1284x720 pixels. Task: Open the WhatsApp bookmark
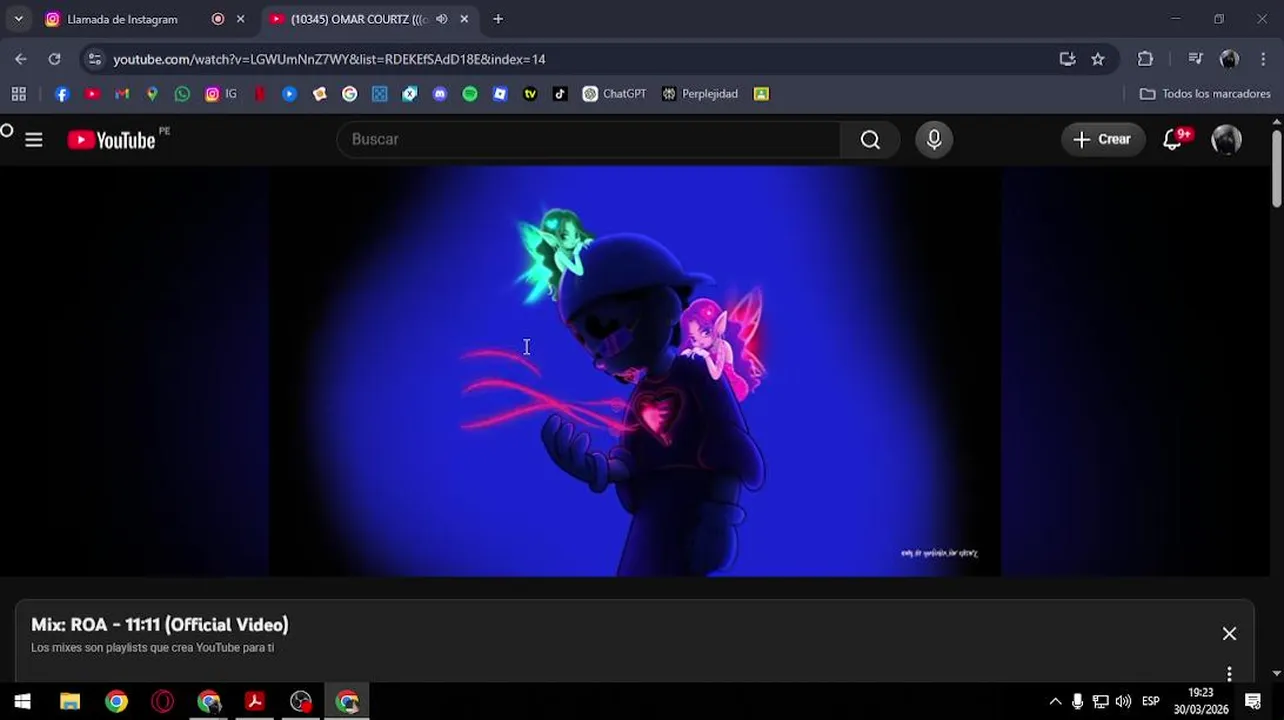(x=182, y=94)
